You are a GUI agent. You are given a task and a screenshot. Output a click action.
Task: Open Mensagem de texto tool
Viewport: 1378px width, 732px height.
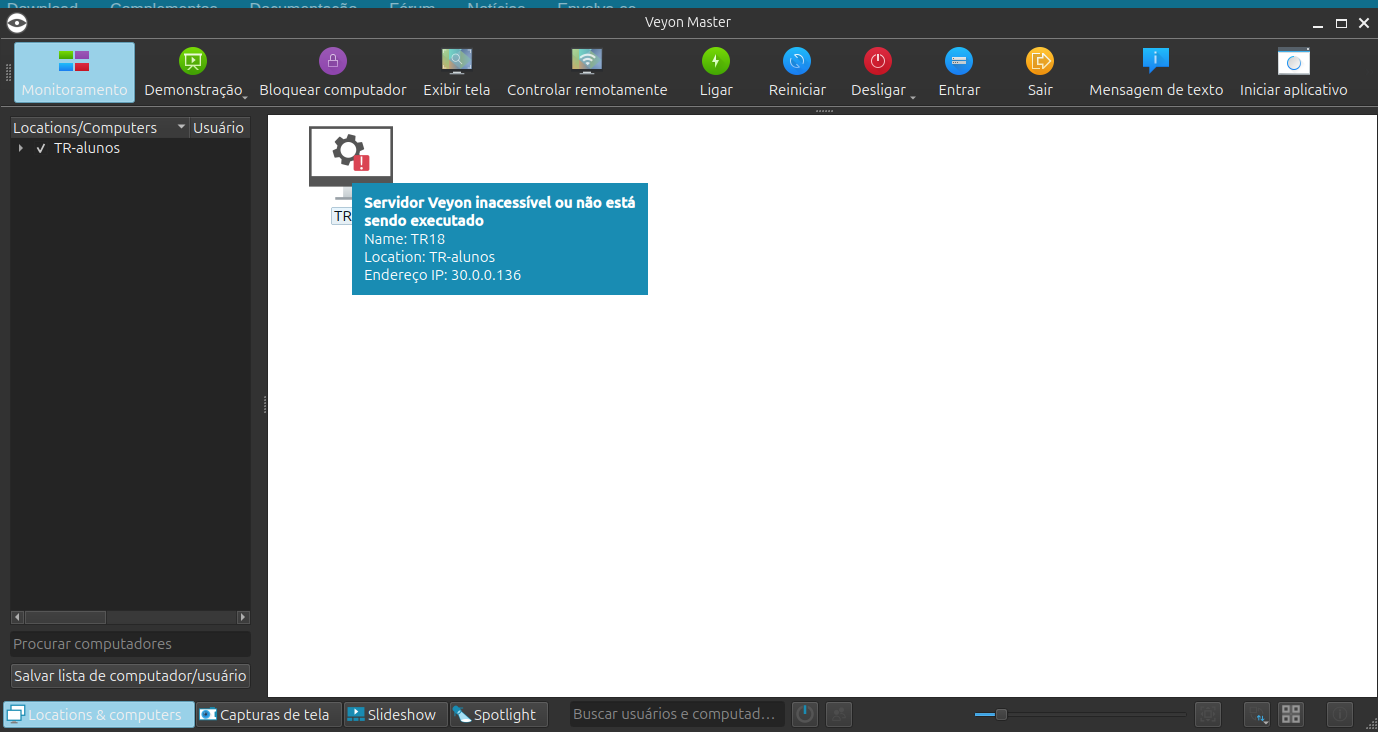[x=1156, y=72]
